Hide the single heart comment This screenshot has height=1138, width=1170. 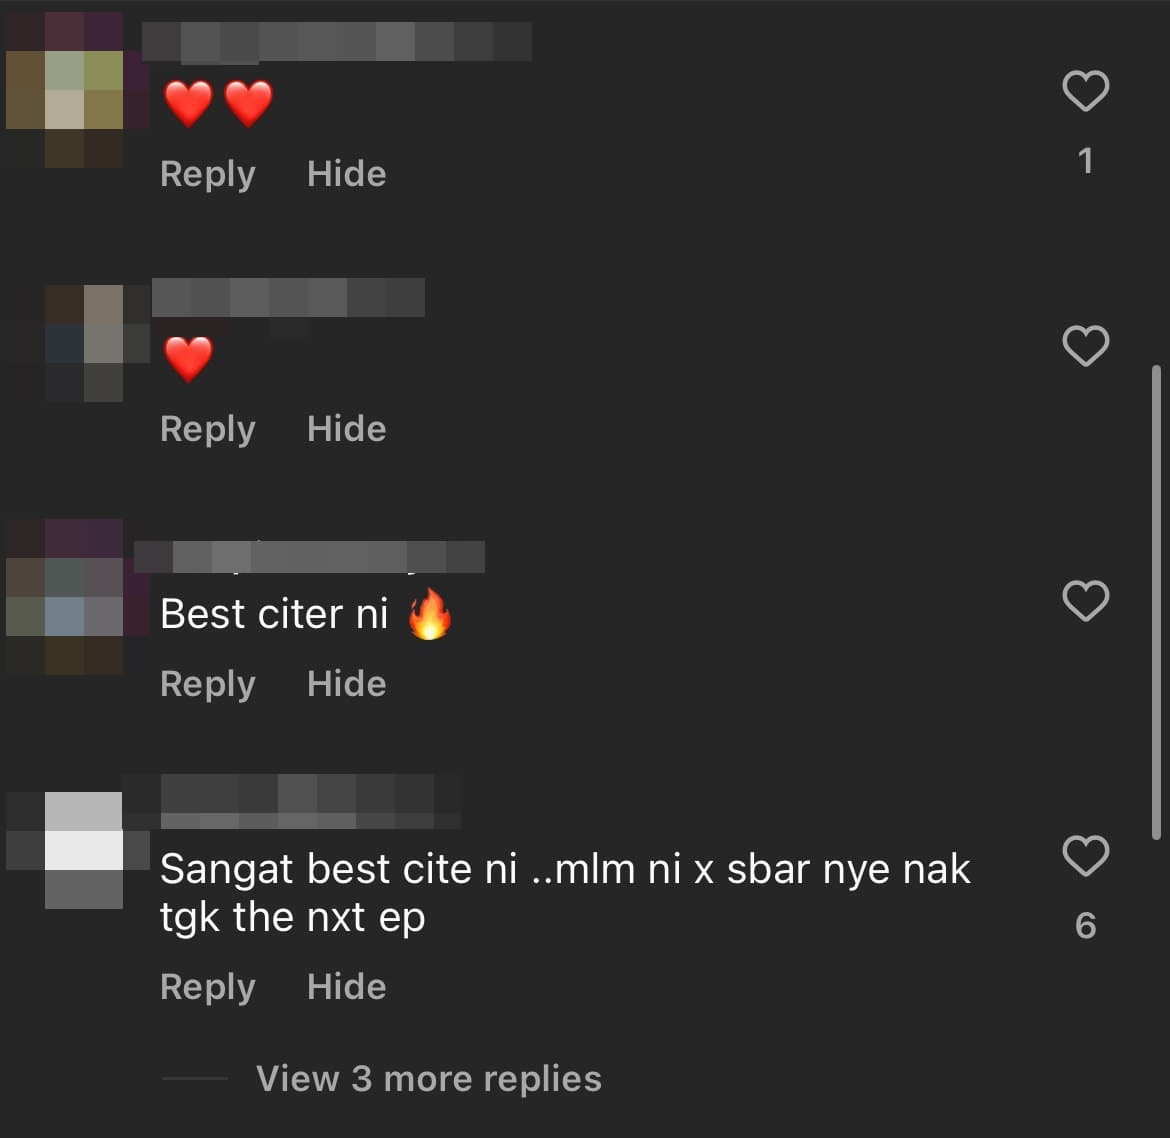[346, 429]
